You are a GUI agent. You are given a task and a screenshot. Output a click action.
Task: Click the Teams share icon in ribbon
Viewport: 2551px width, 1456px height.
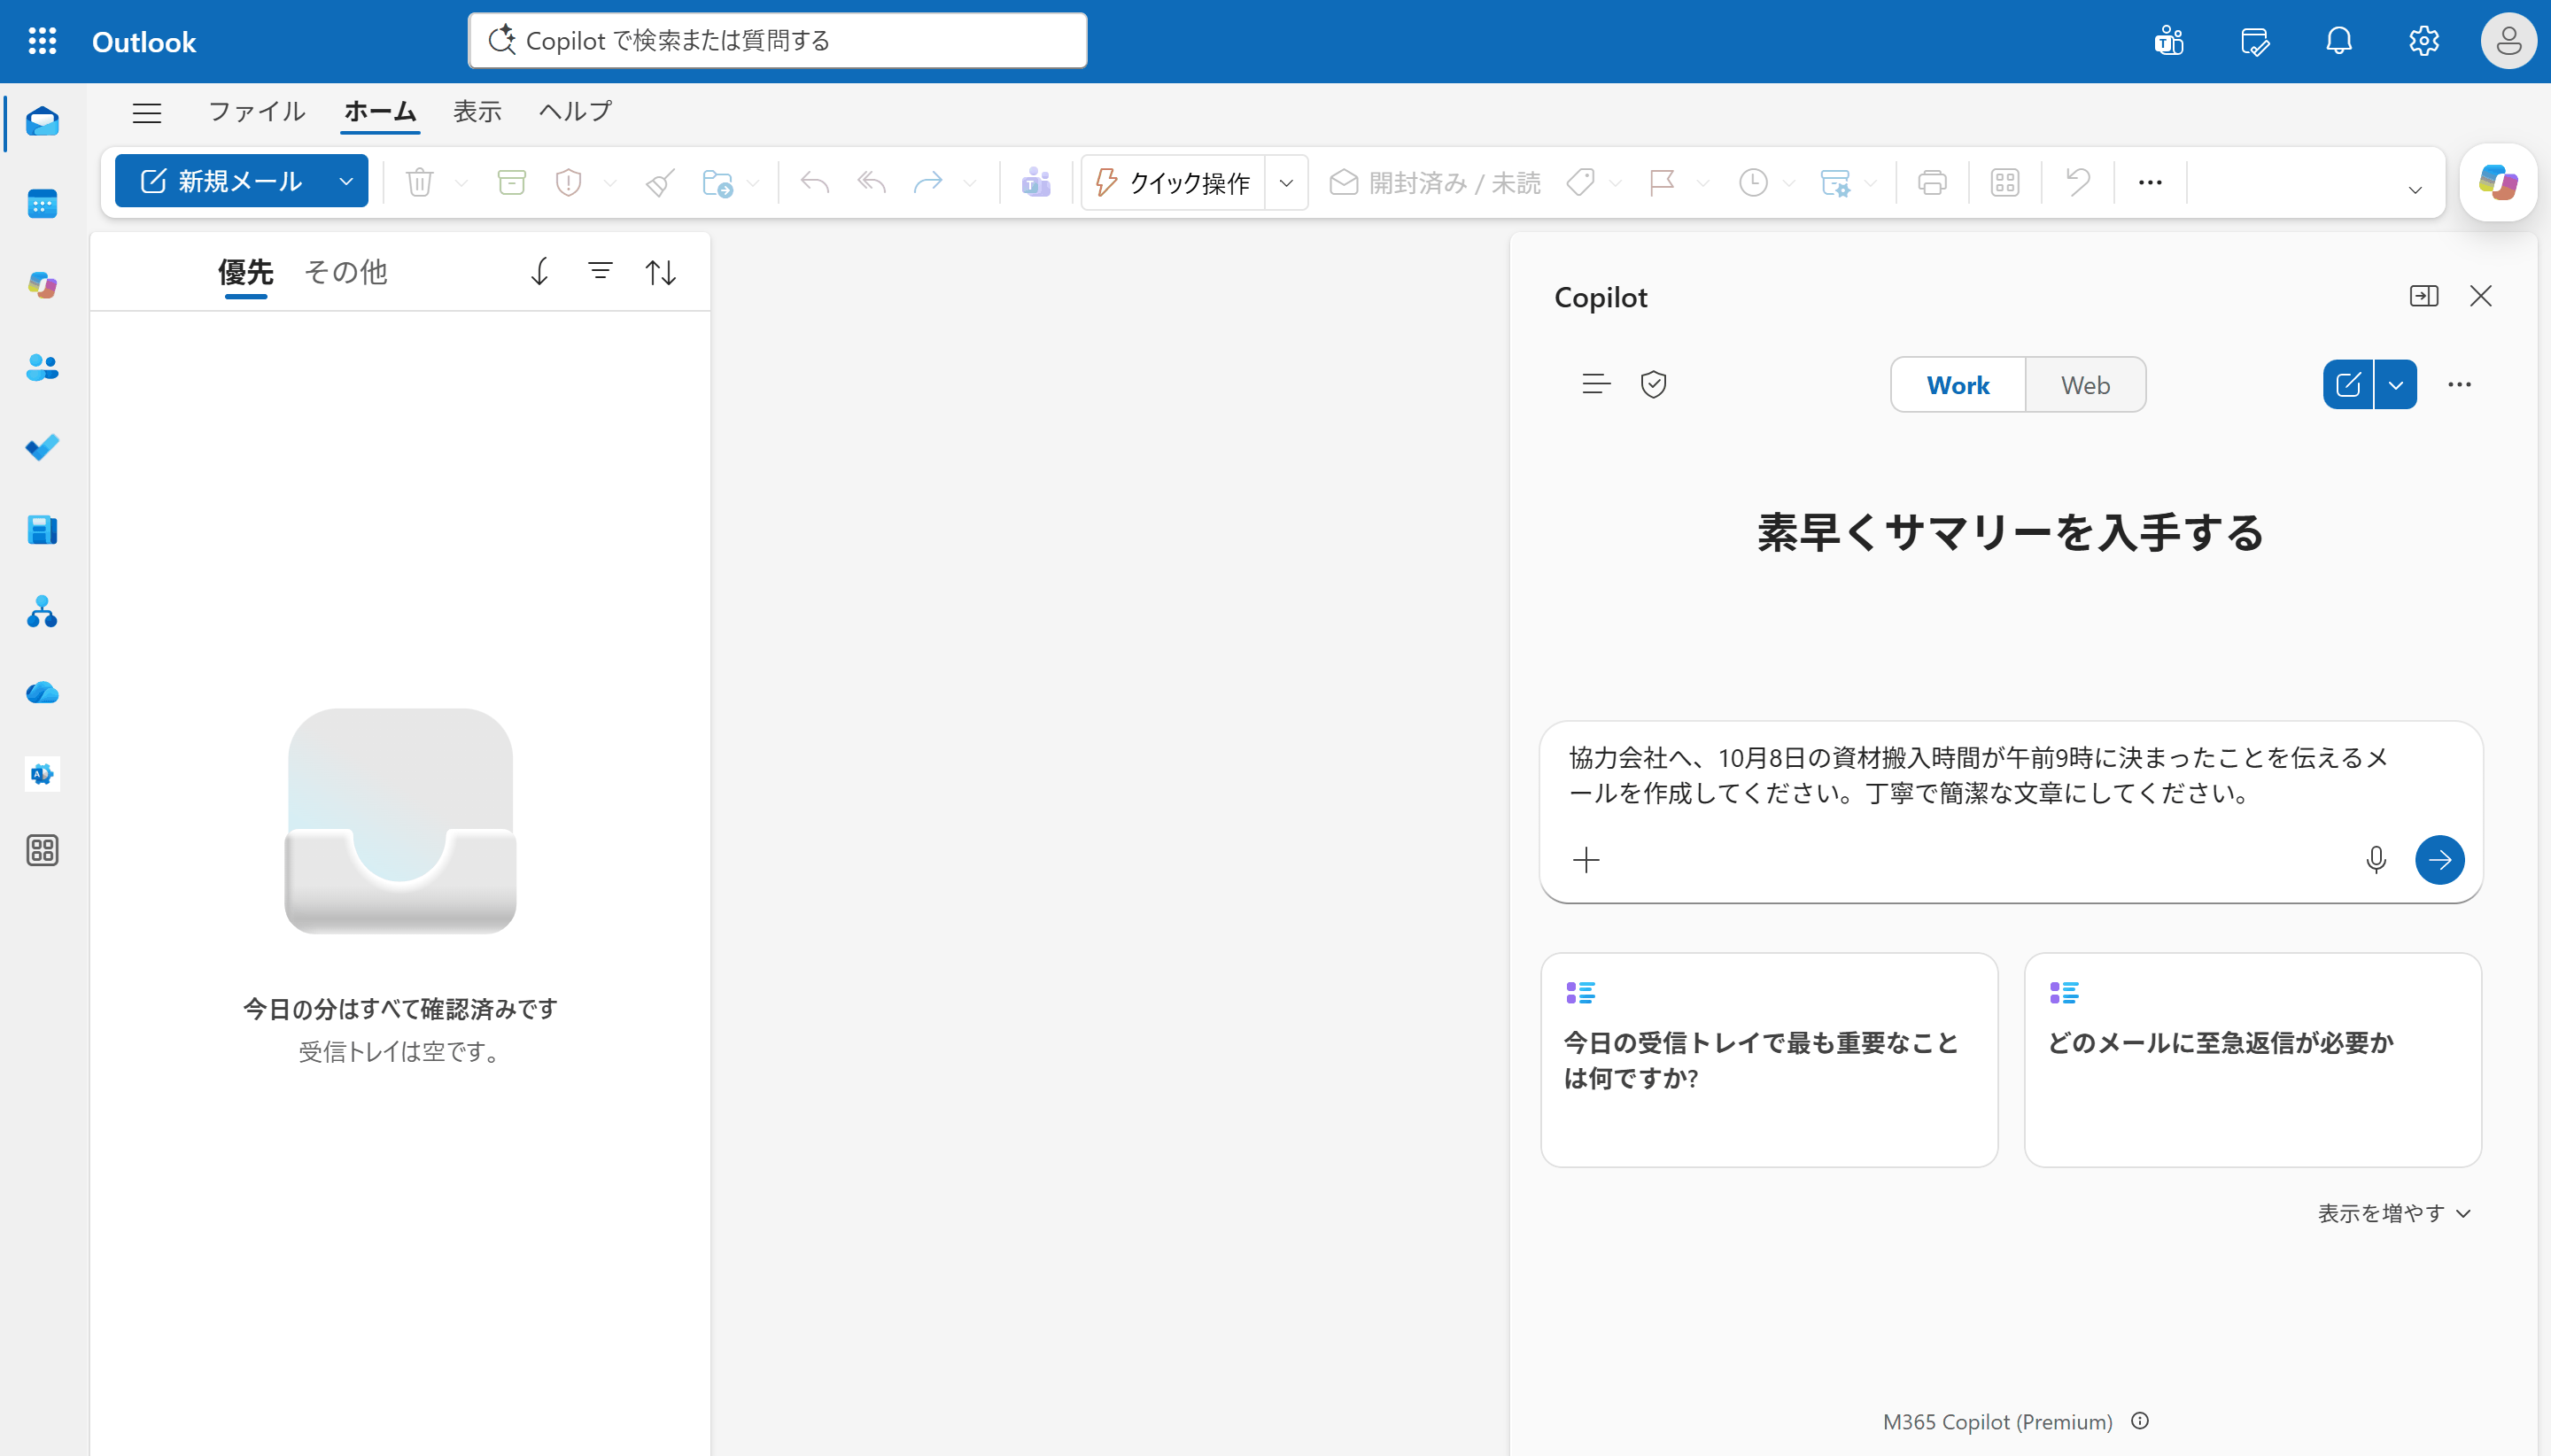point(1036,182)
